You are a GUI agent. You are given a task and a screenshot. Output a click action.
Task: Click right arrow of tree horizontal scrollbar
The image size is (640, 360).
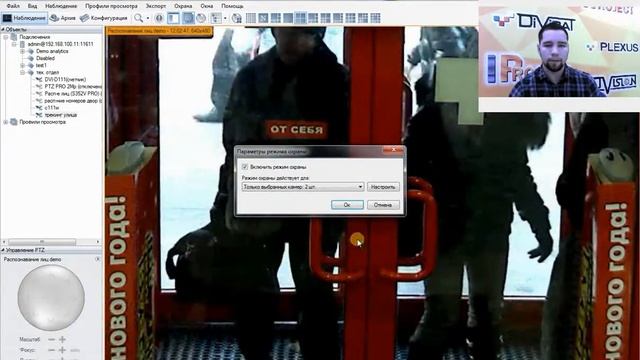pos(98,242)
